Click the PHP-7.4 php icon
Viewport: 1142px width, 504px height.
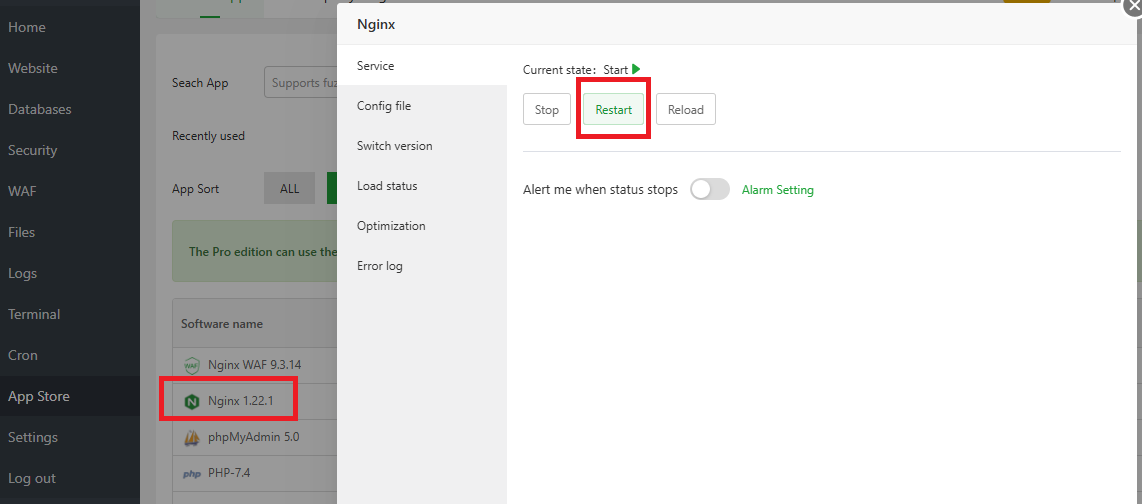(192, 473)
